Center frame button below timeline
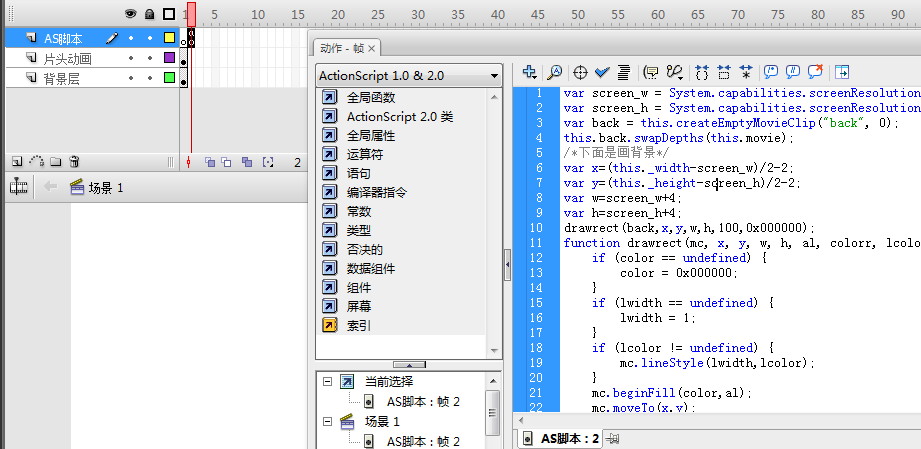The height and width of the screenshot is (449, 921). tap(188, 162)
